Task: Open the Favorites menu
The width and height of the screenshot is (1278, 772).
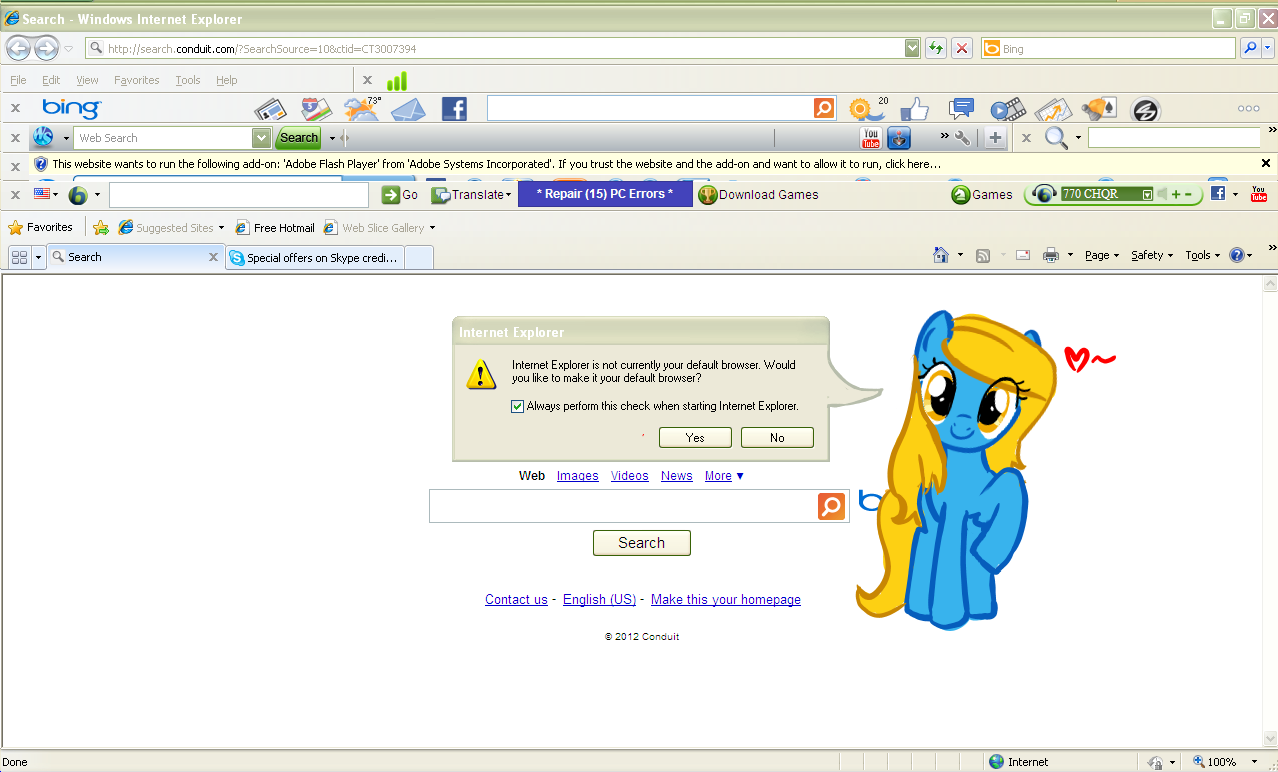Action: 137,80
